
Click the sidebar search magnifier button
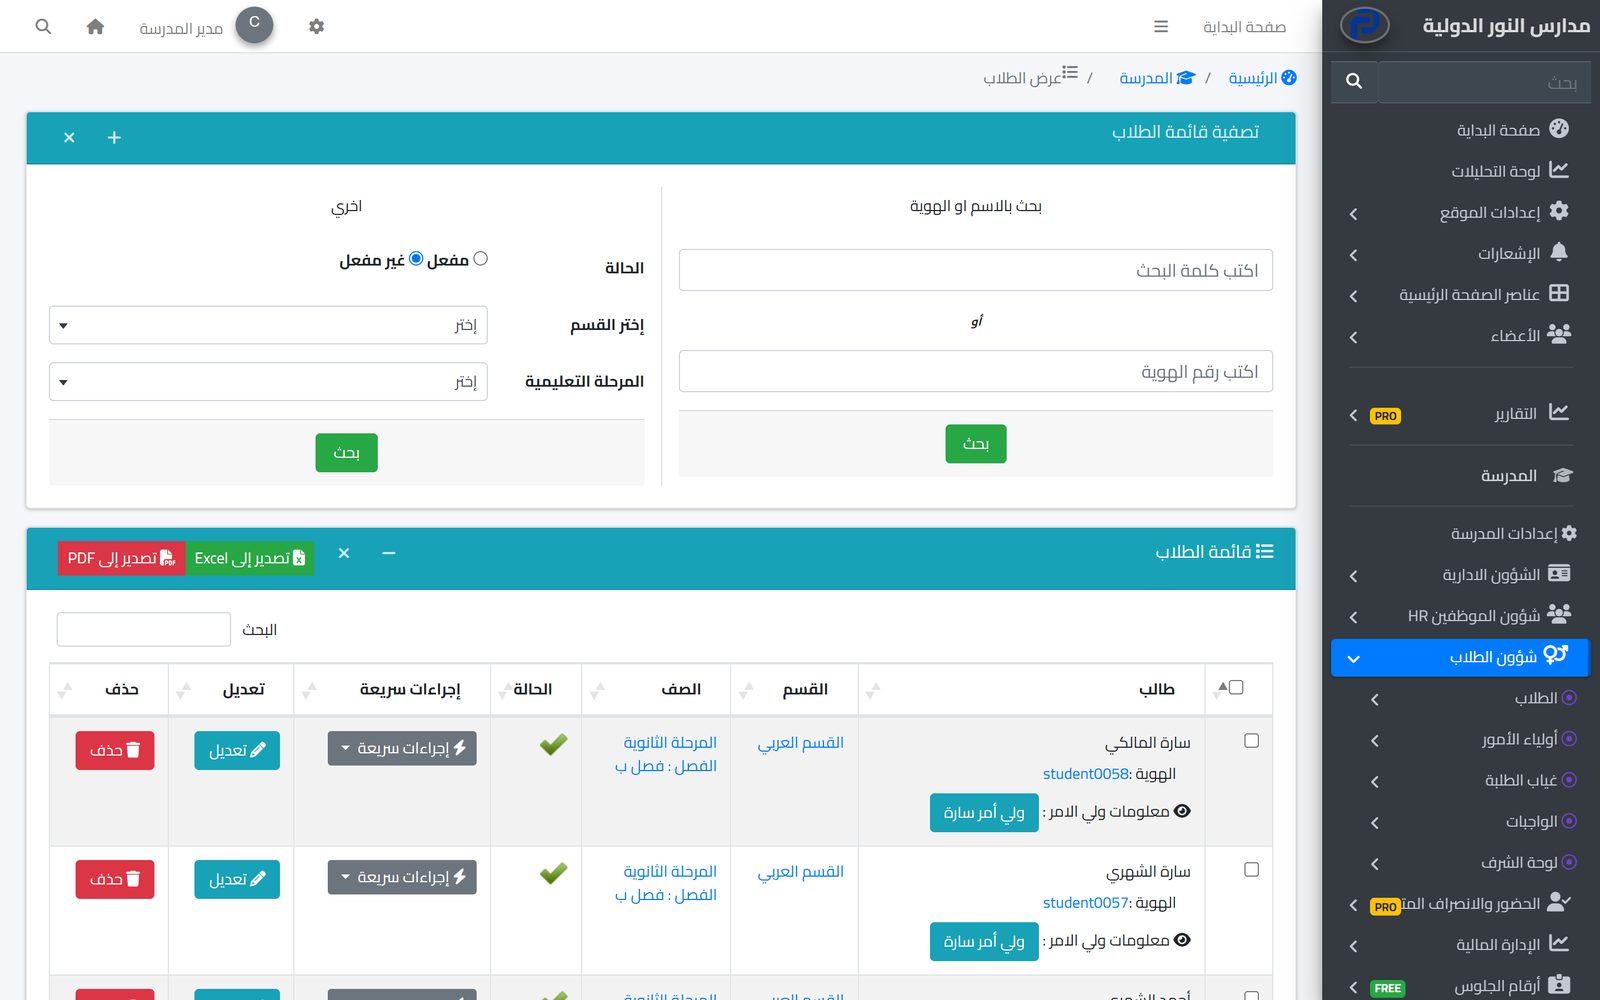point(1354,81)
